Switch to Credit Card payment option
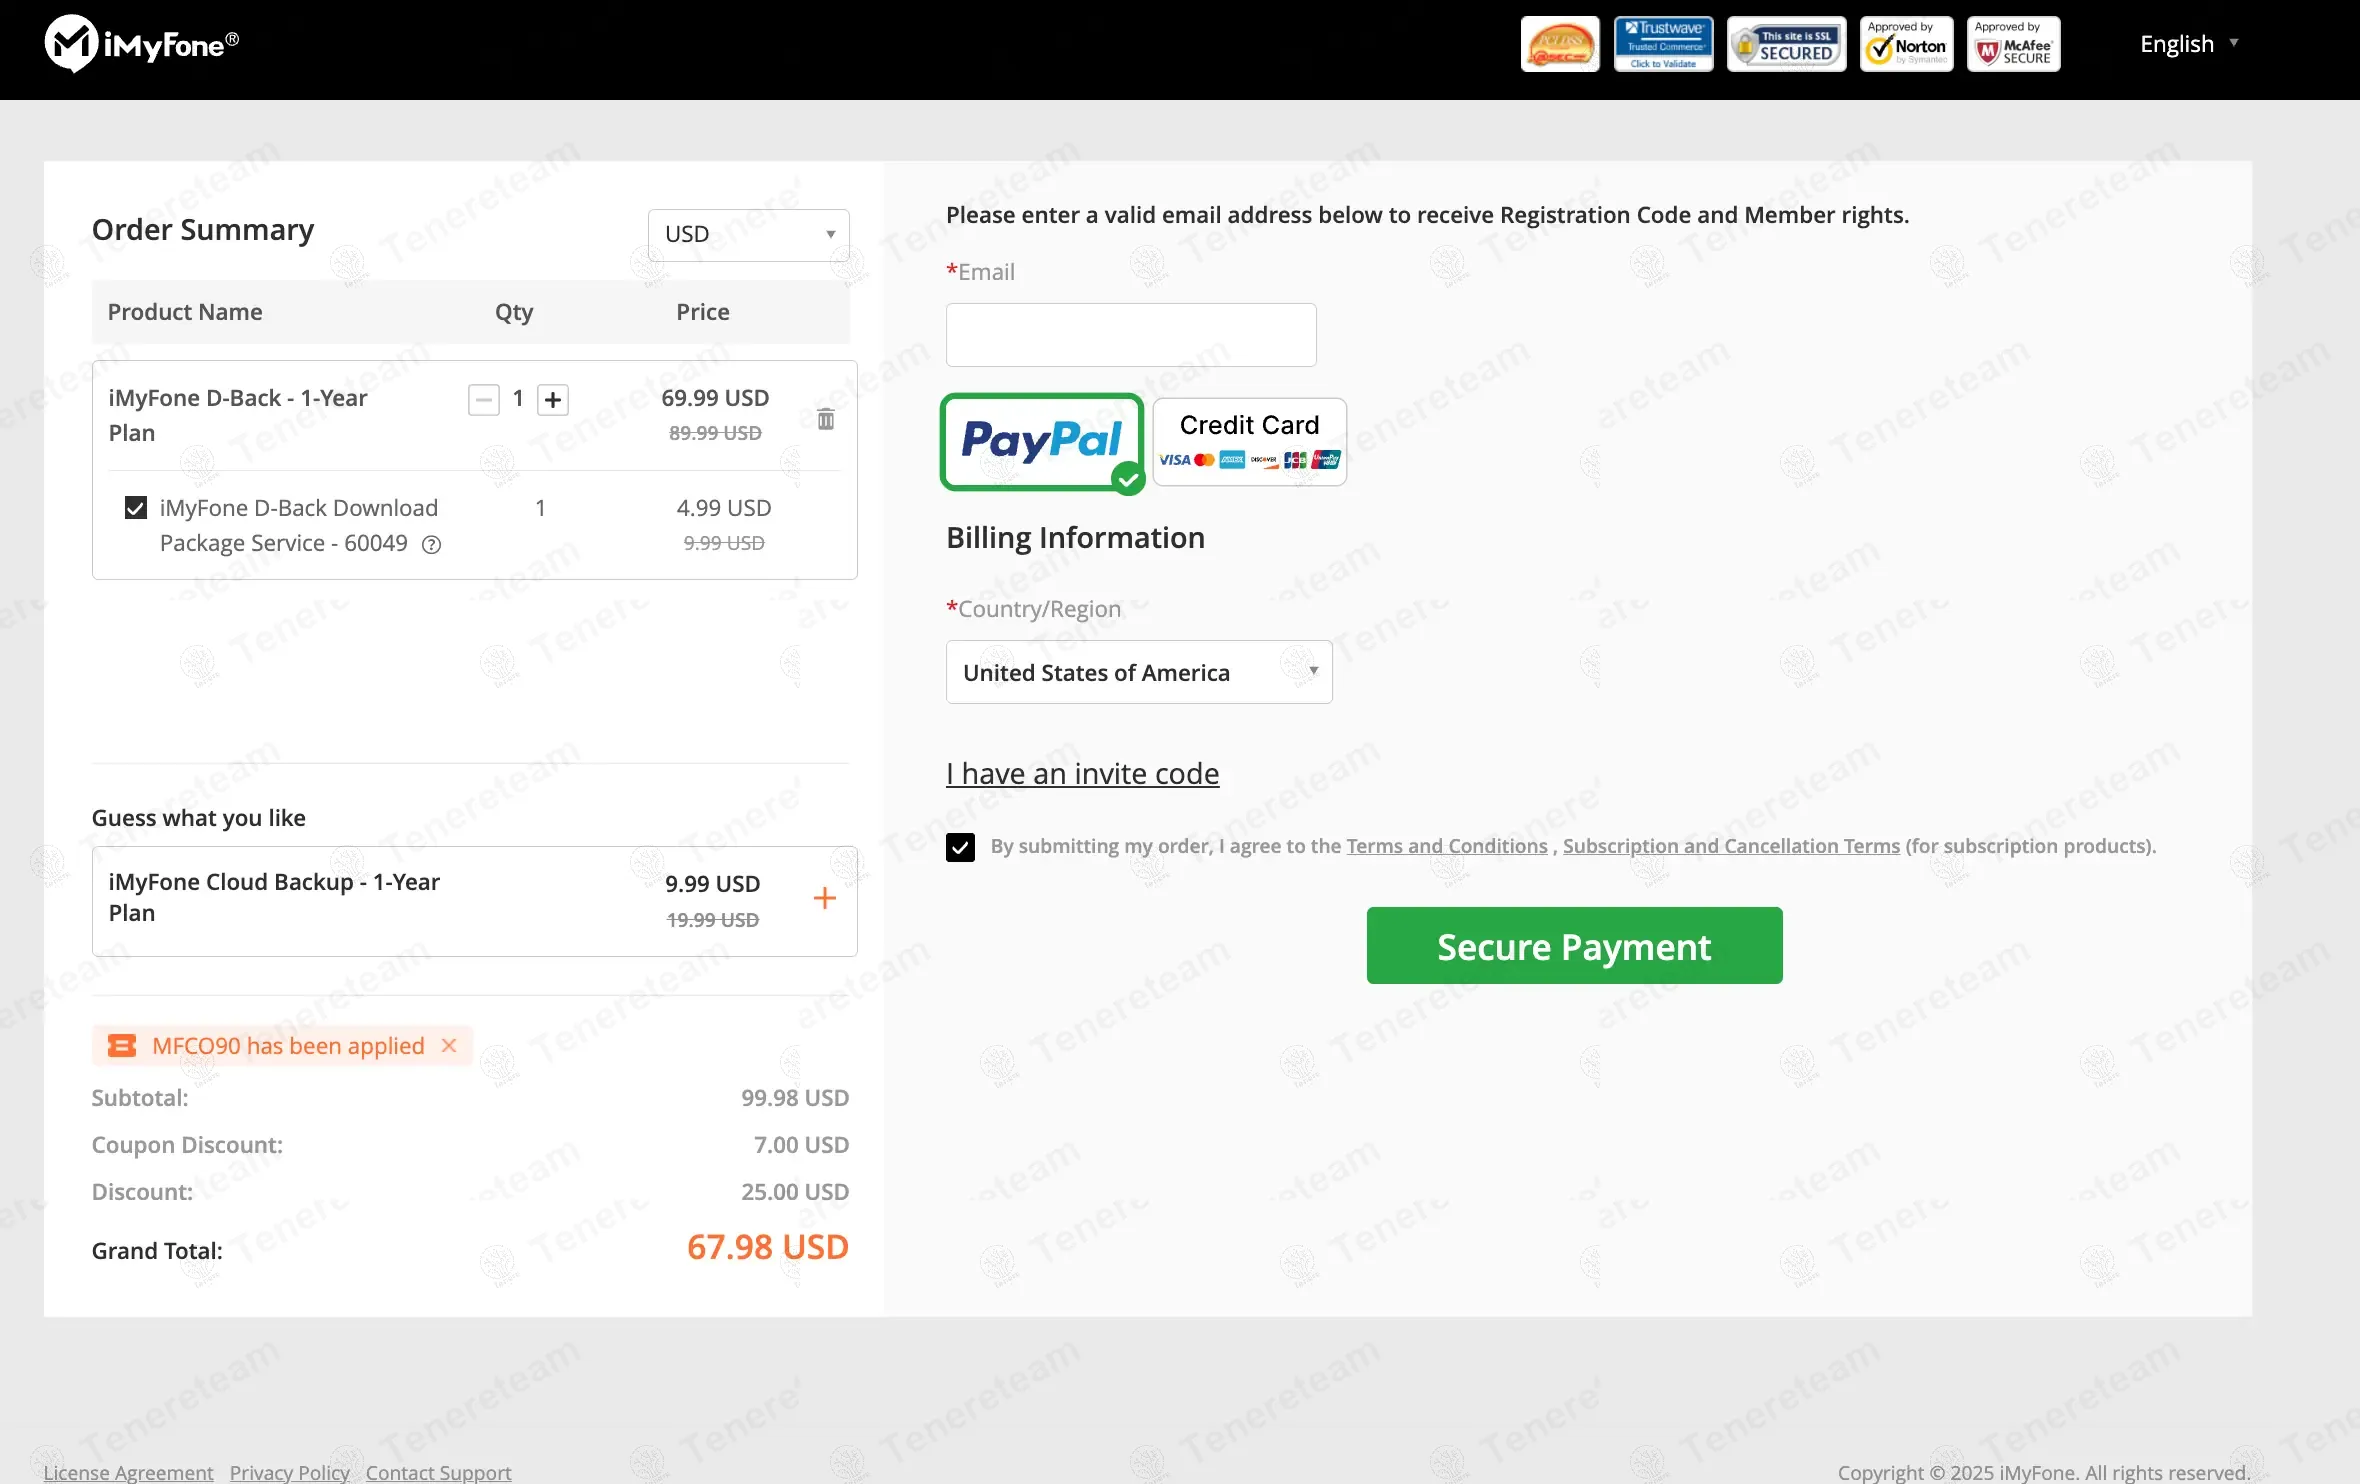 pos(1249,441)
